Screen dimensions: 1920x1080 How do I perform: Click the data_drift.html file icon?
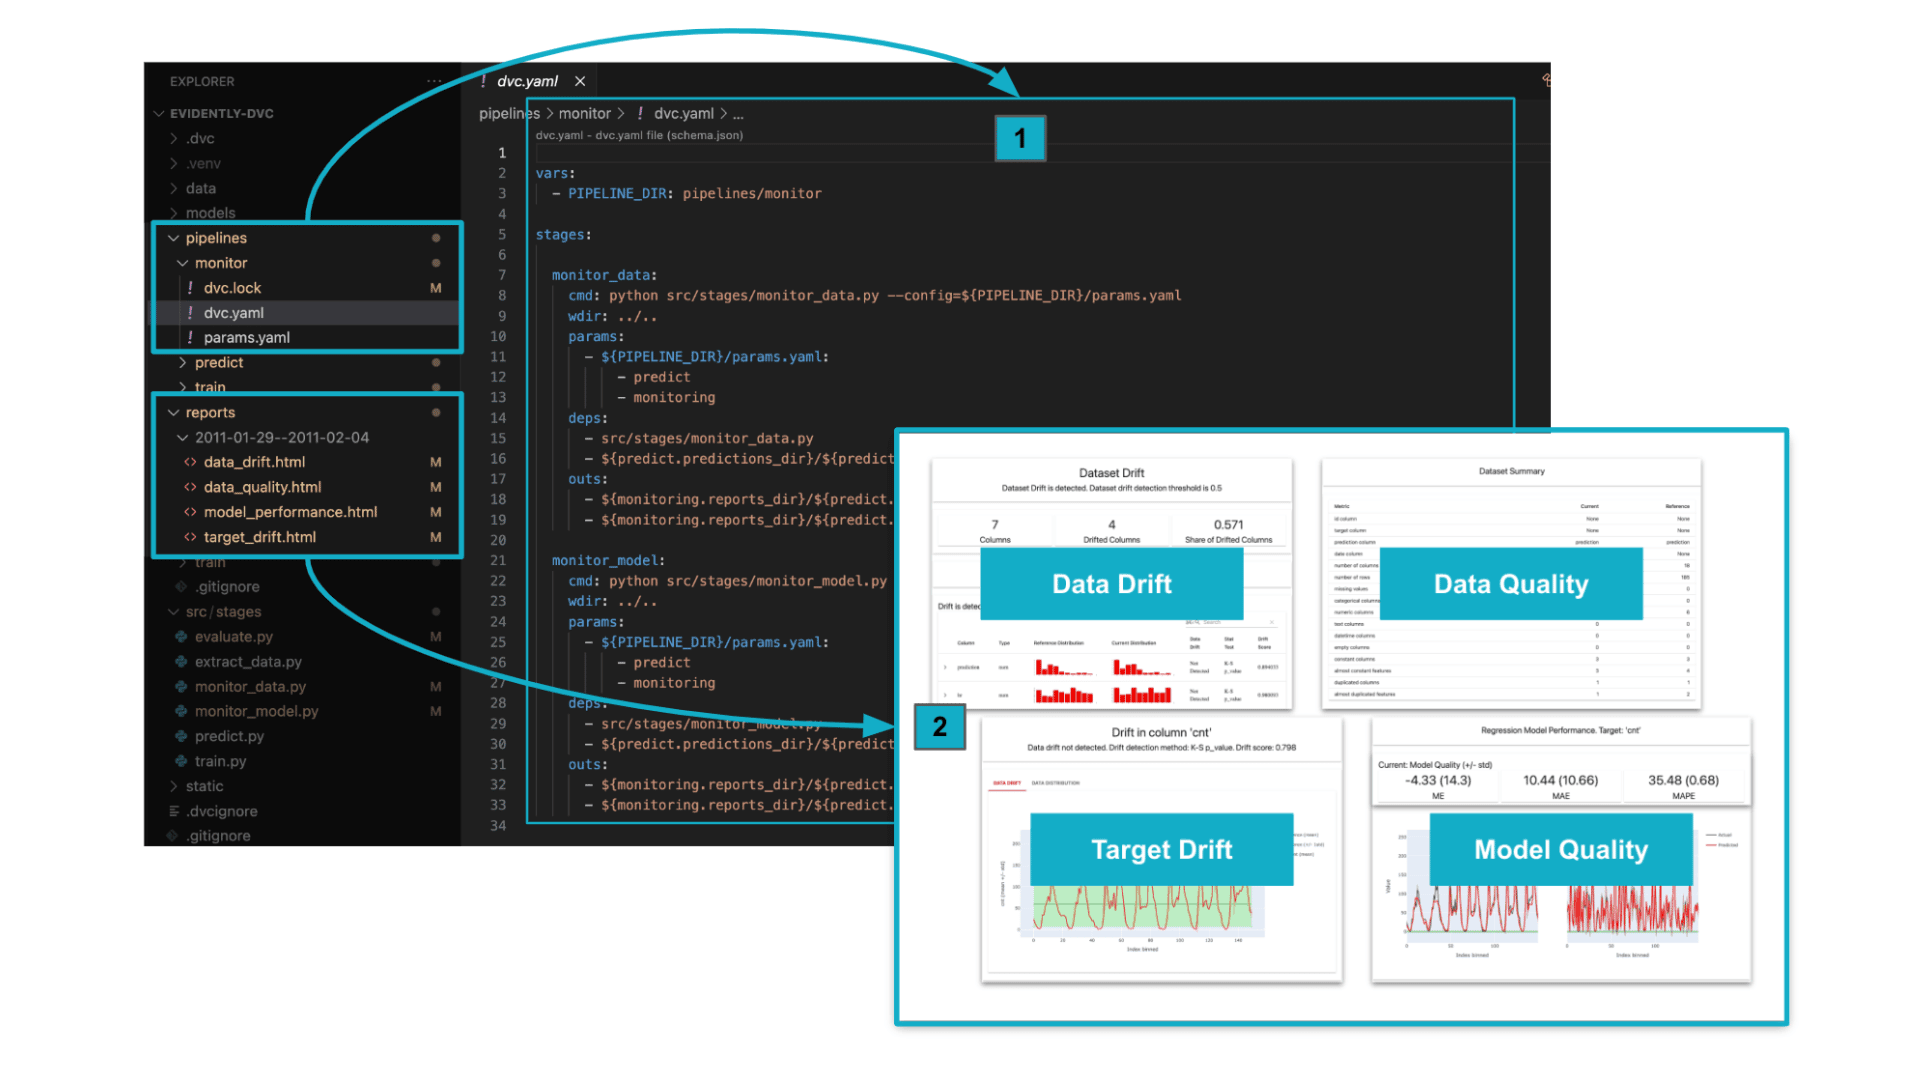click(x=190, y=462)
